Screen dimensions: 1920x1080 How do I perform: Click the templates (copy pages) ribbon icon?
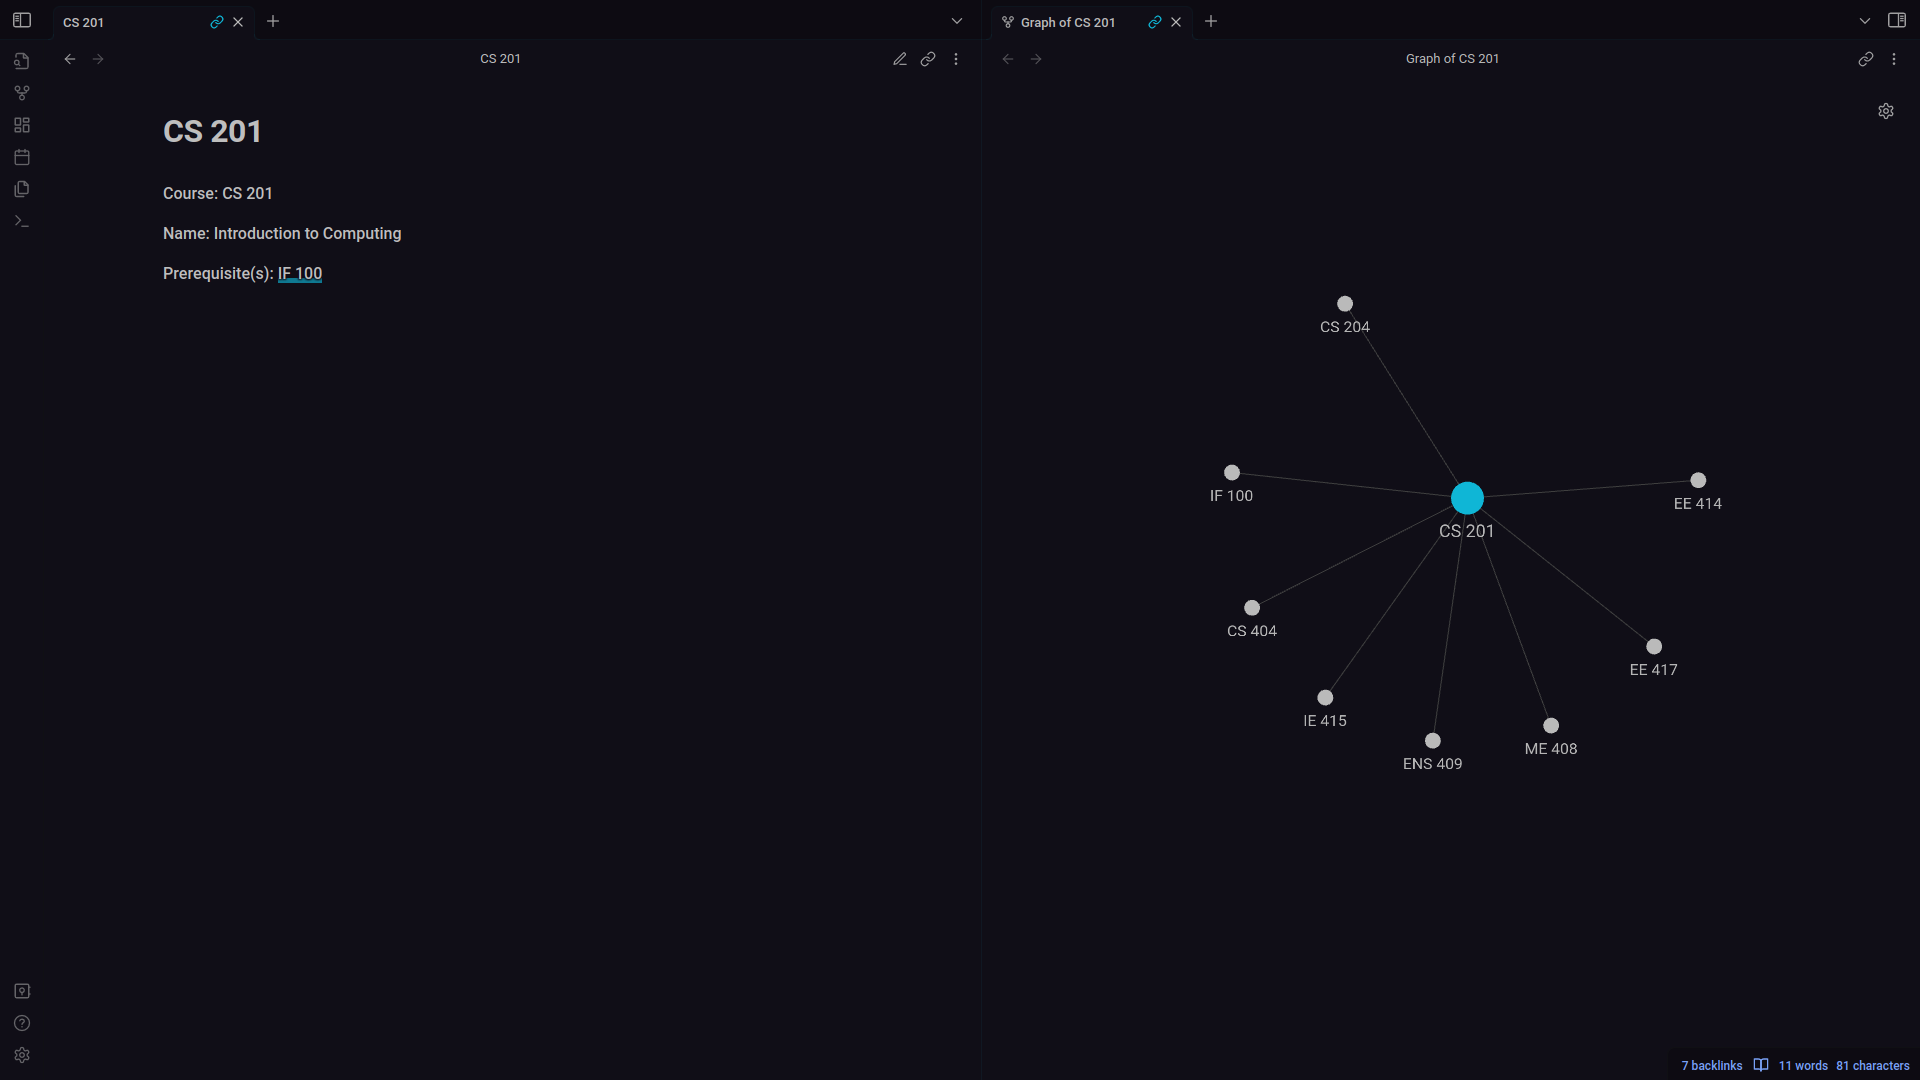(22, 189)
